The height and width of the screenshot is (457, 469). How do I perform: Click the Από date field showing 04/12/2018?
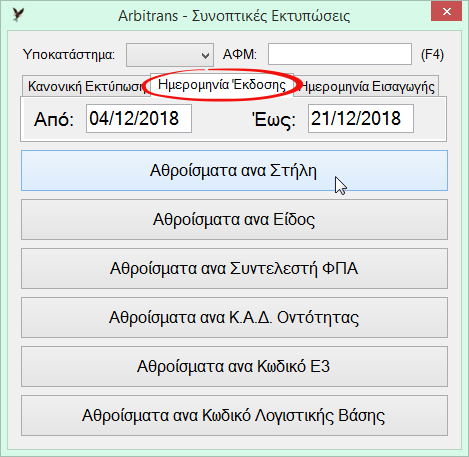coord(139,119)
